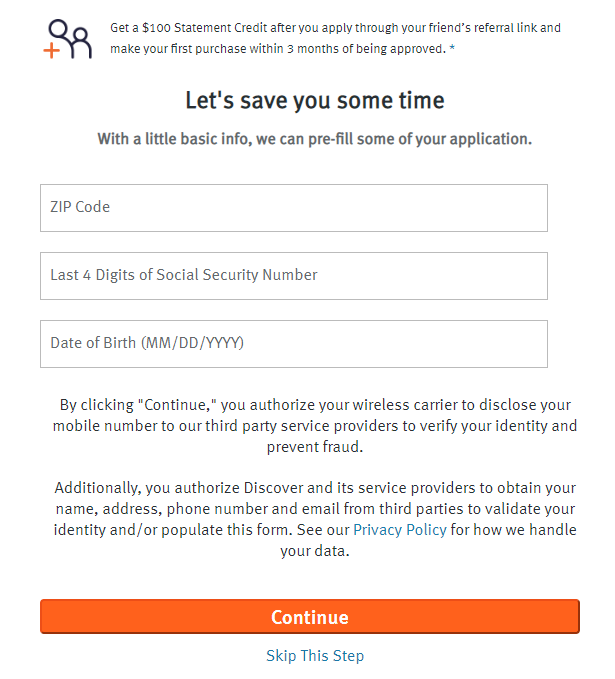Image resolution: width=615 pixels, height=679 pixels.
Task: Open the Privacy Policy link
Action: 400,530
